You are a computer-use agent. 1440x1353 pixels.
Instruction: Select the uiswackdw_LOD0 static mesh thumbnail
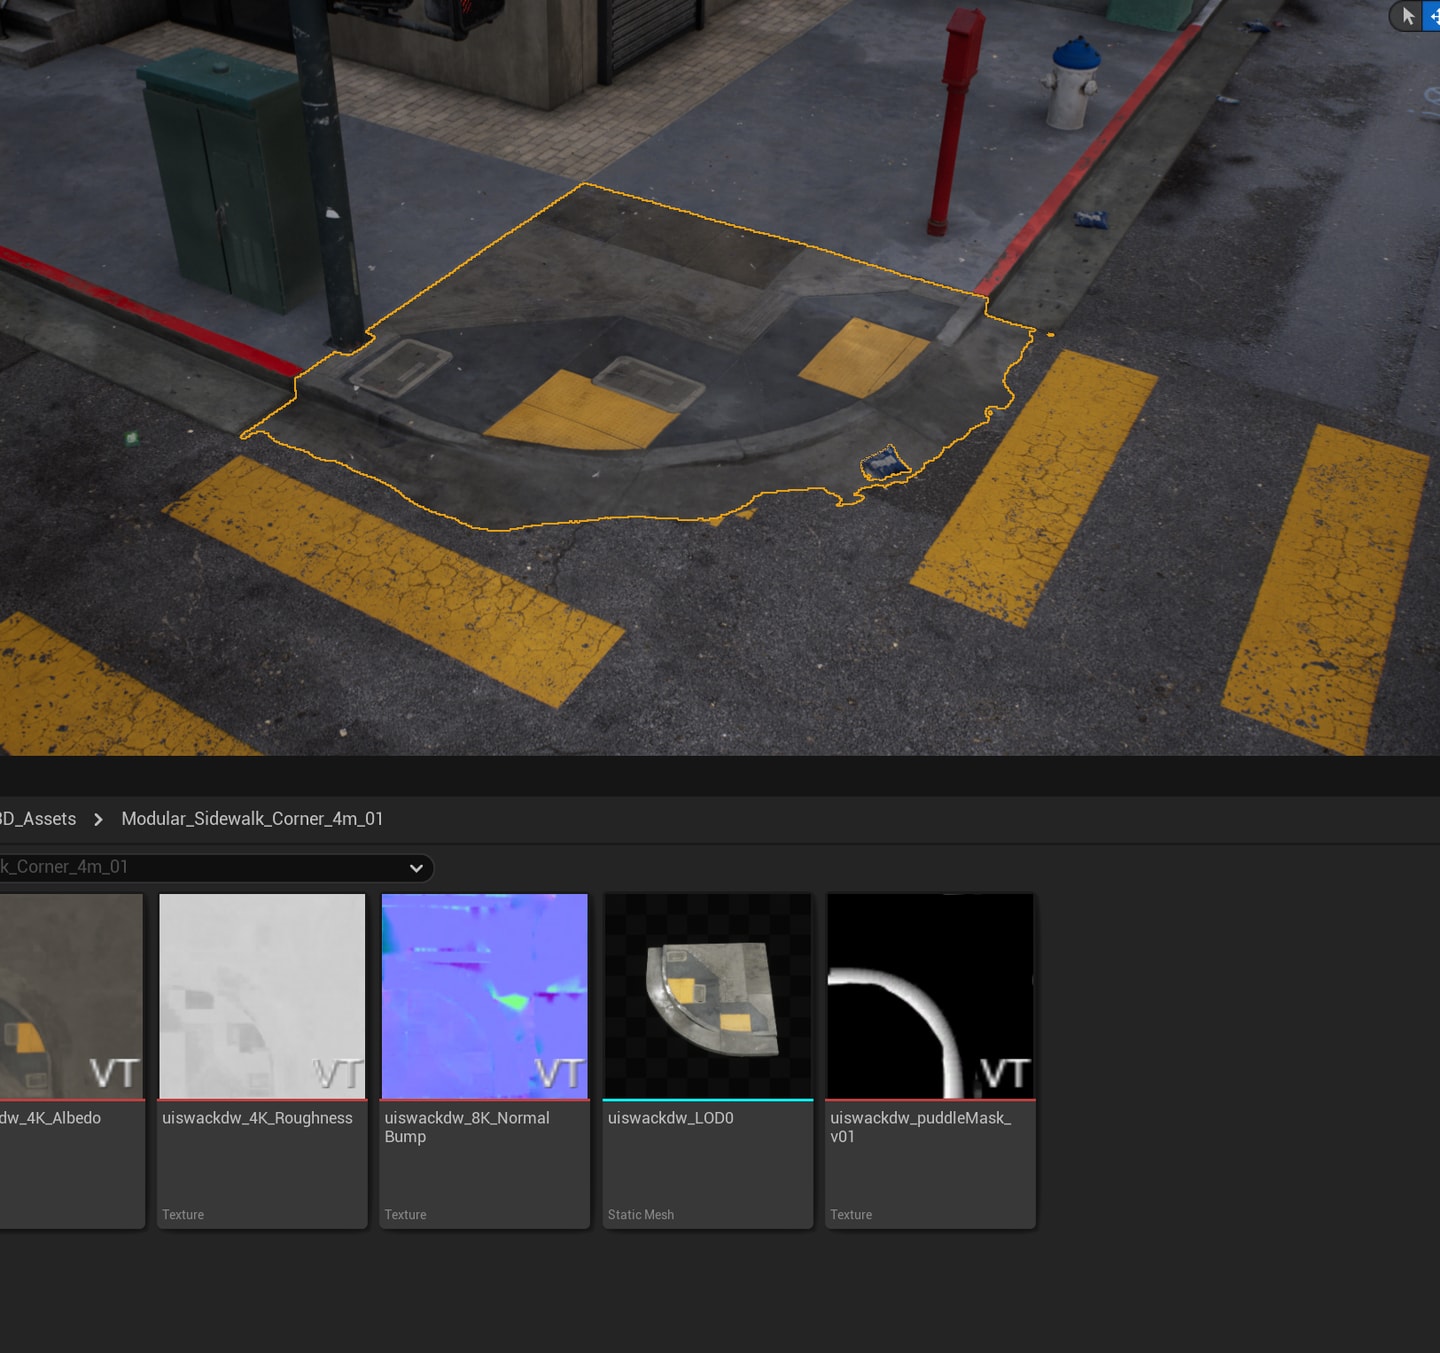pyautogui.click(x=708, y=996)
